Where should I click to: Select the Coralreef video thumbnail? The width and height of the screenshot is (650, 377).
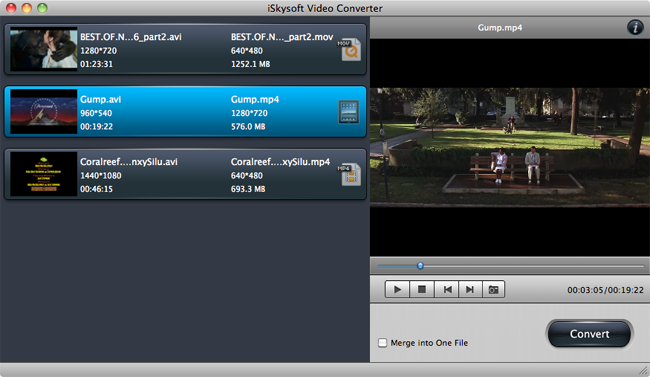[x=44, y=174]
